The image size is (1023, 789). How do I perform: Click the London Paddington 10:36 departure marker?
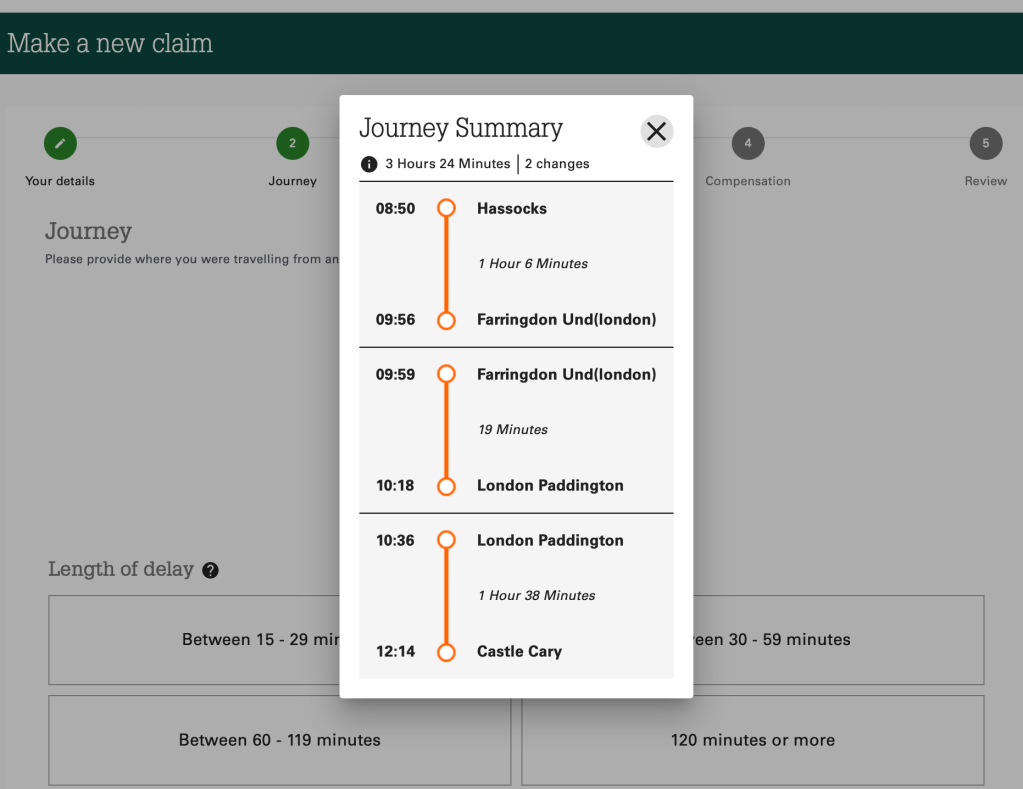pos(447,541)
